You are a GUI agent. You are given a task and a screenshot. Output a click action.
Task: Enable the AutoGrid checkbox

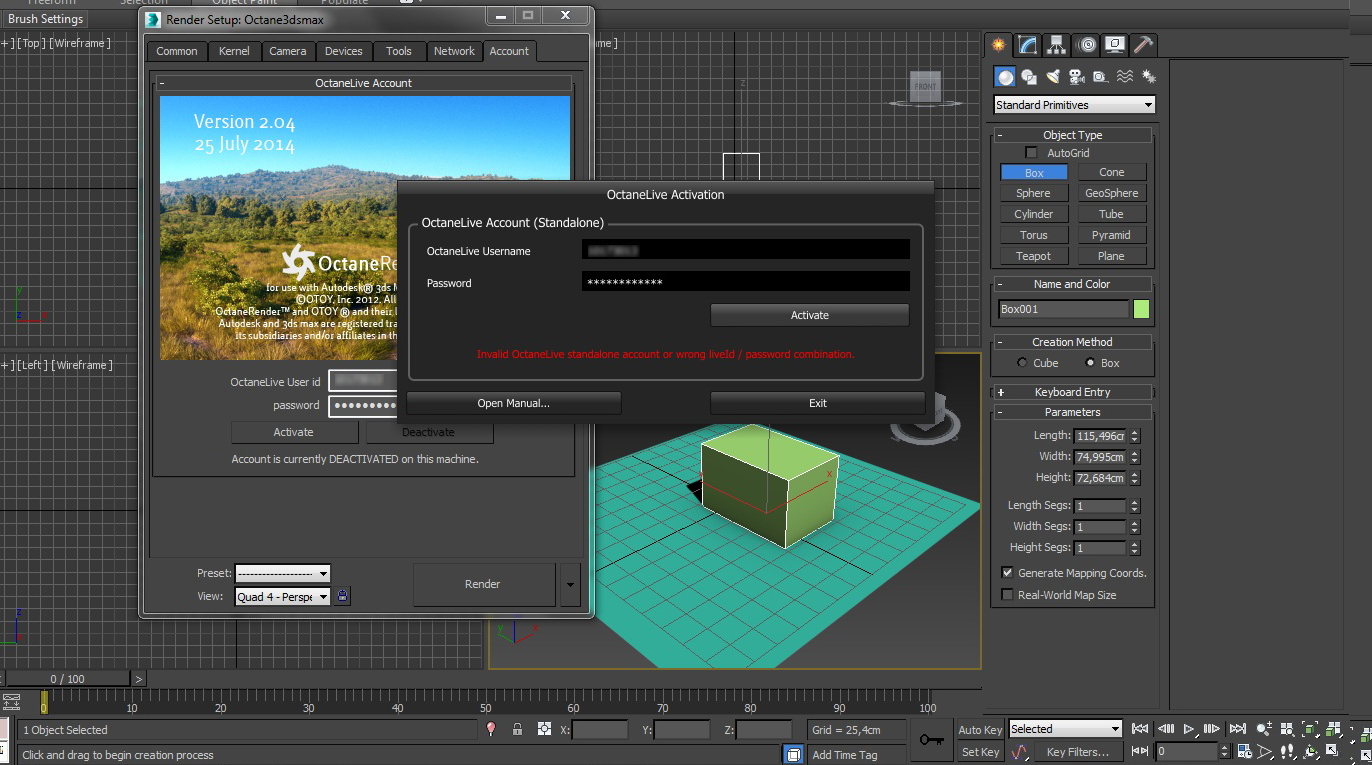(x=1032, y=153)
